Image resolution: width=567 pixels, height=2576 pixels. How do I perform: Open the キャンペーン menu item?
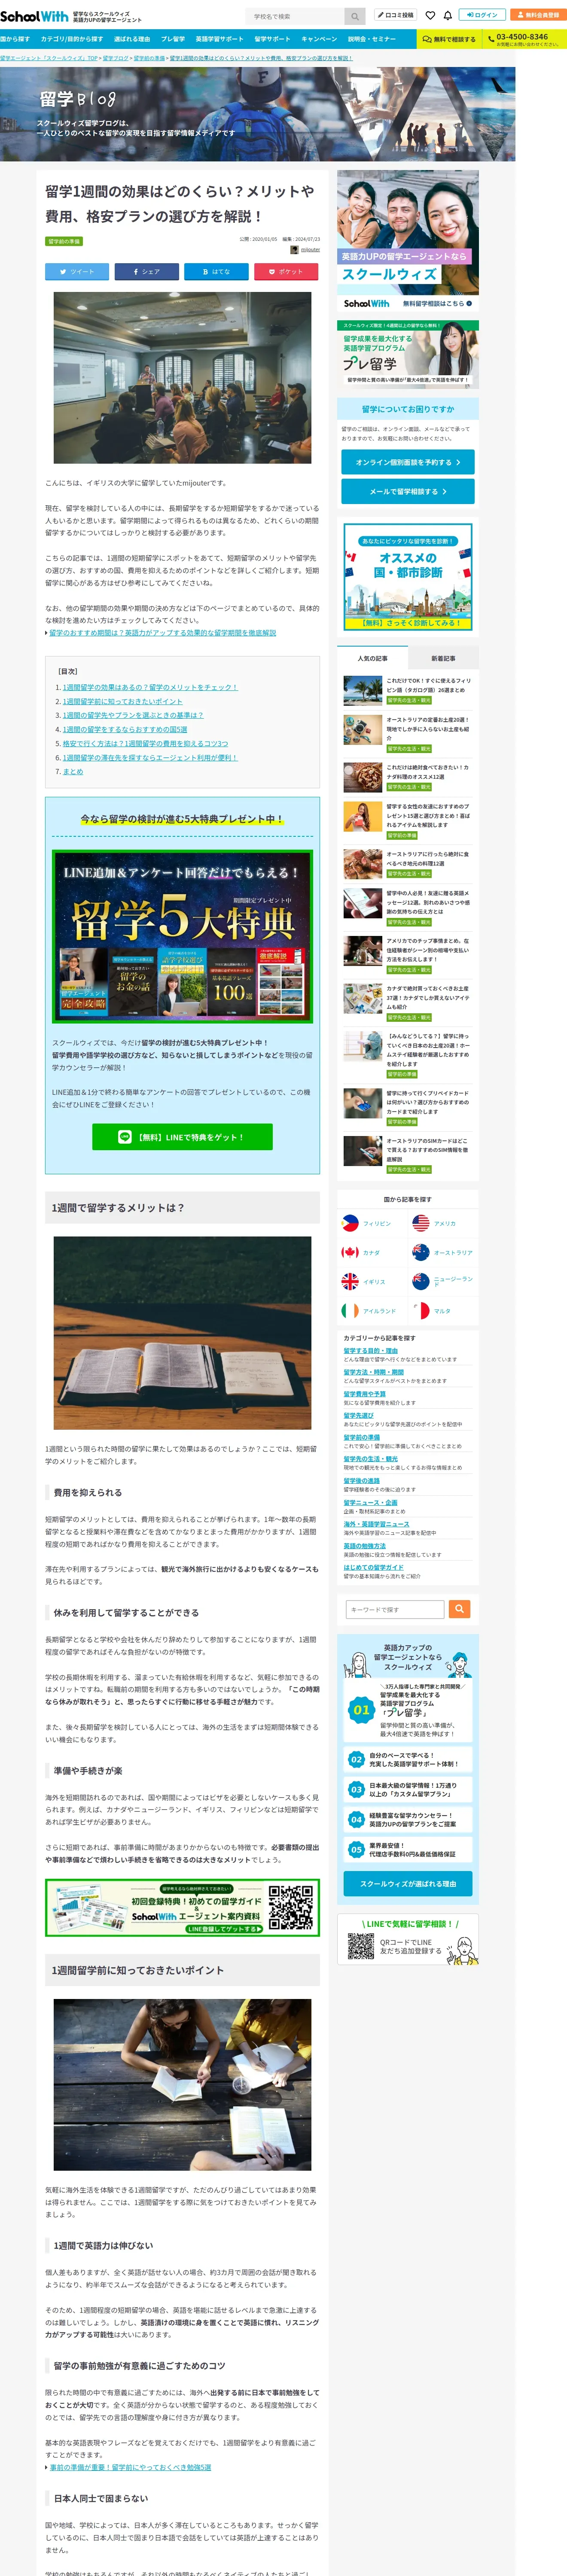click(319, 39)
